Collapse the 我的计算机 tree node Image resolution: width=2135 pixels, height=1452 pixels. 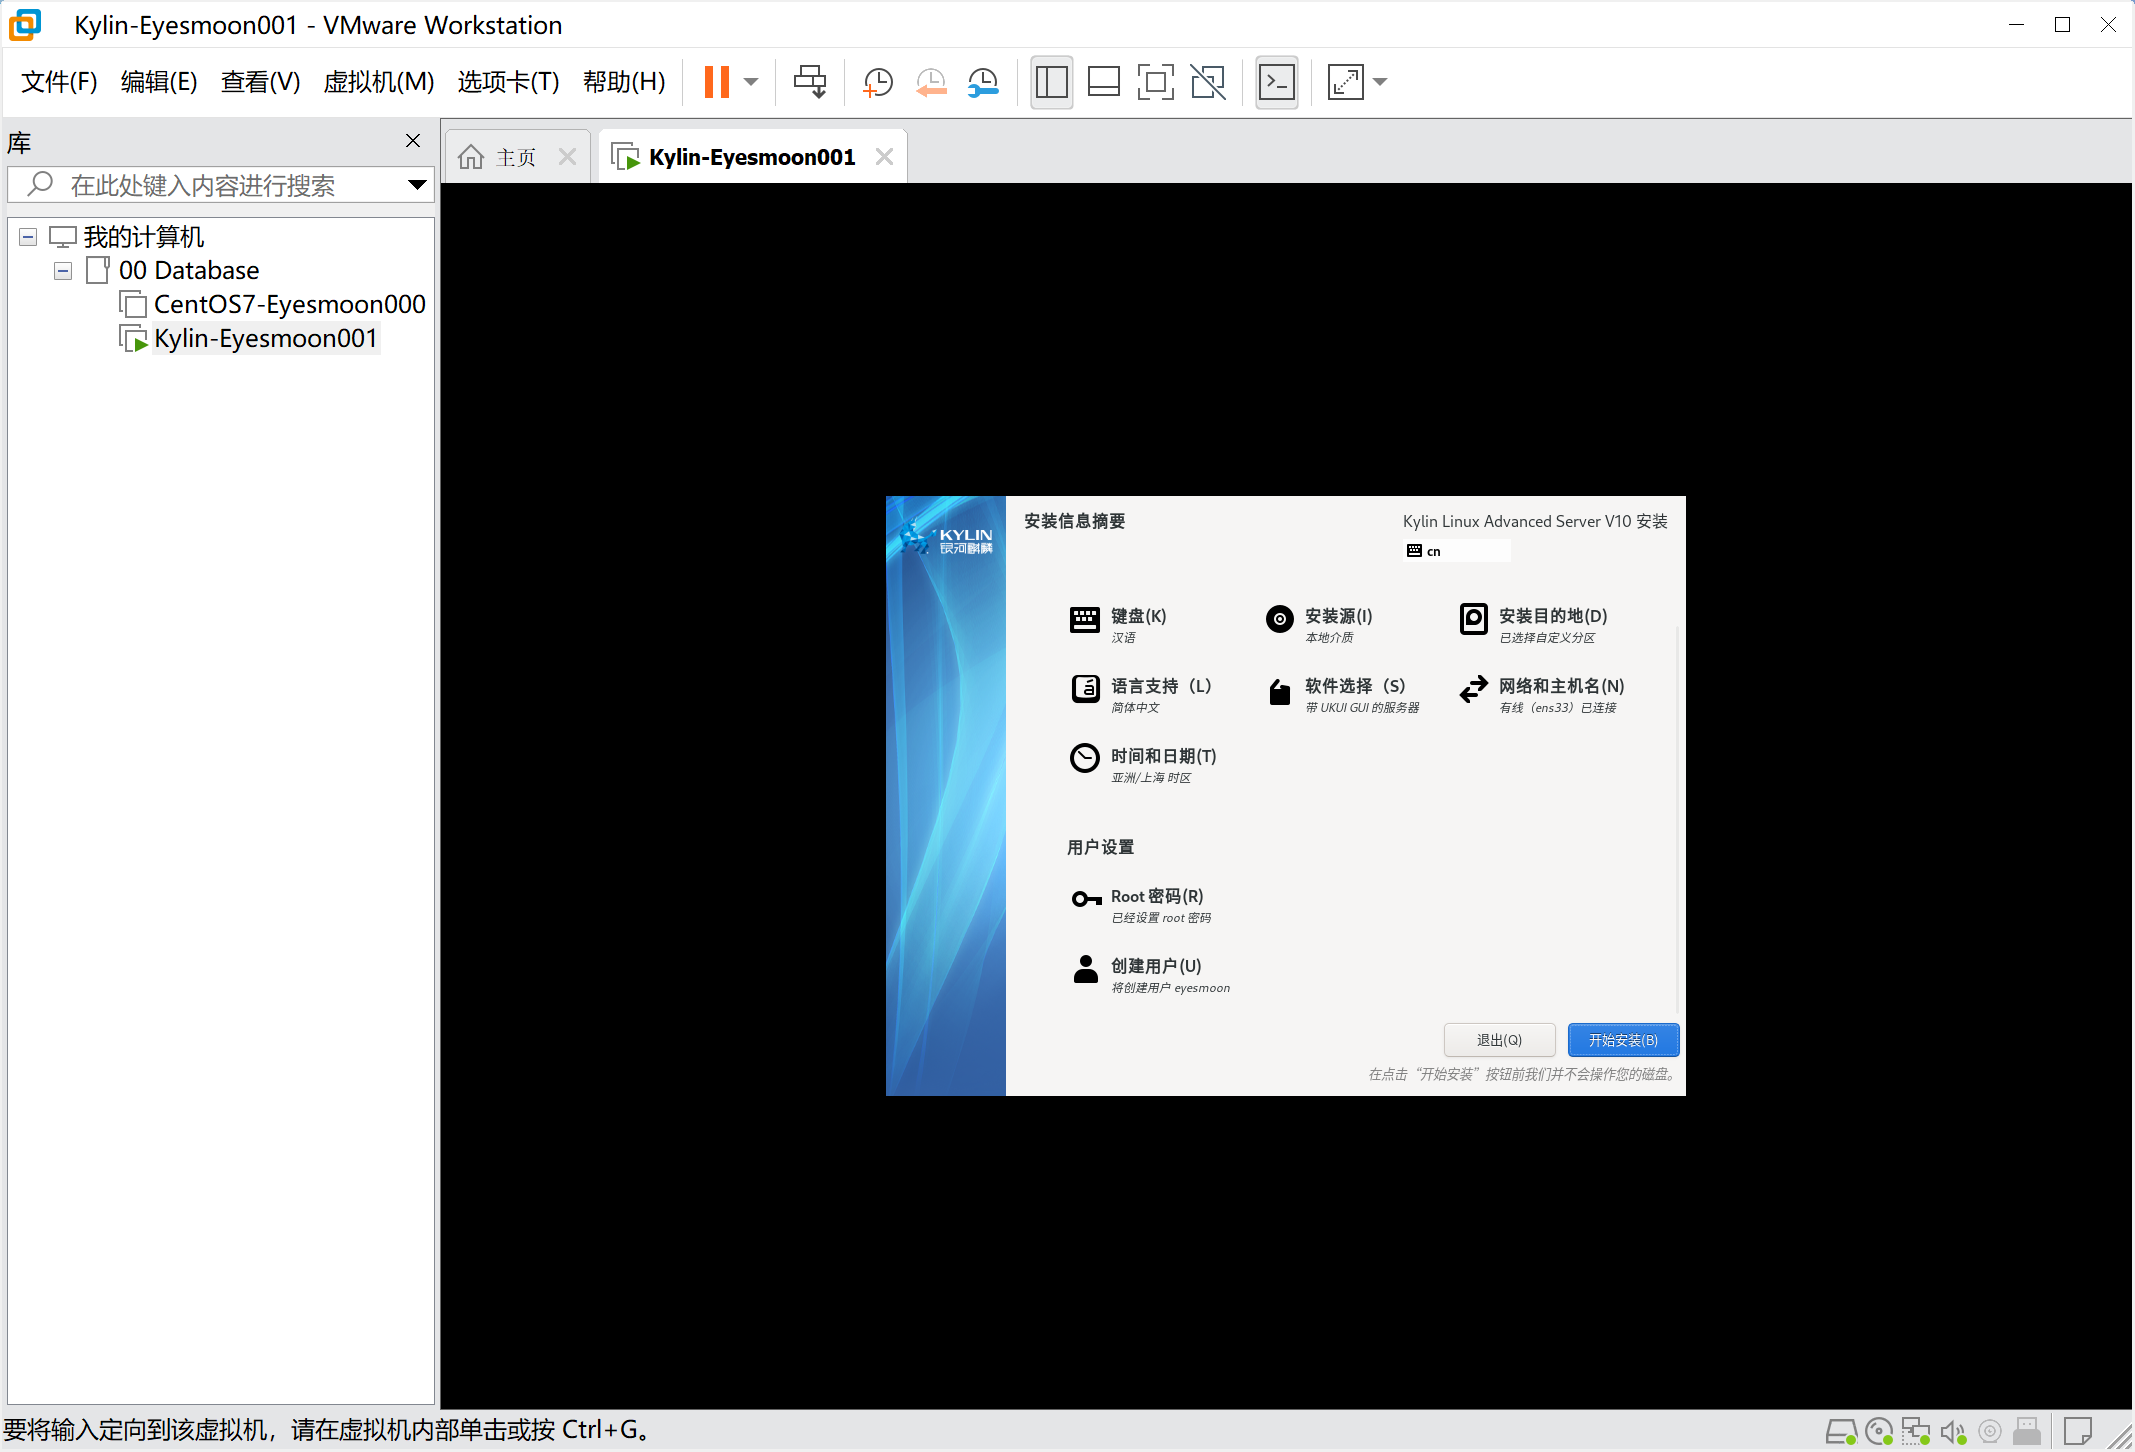(x=28, y=237)
